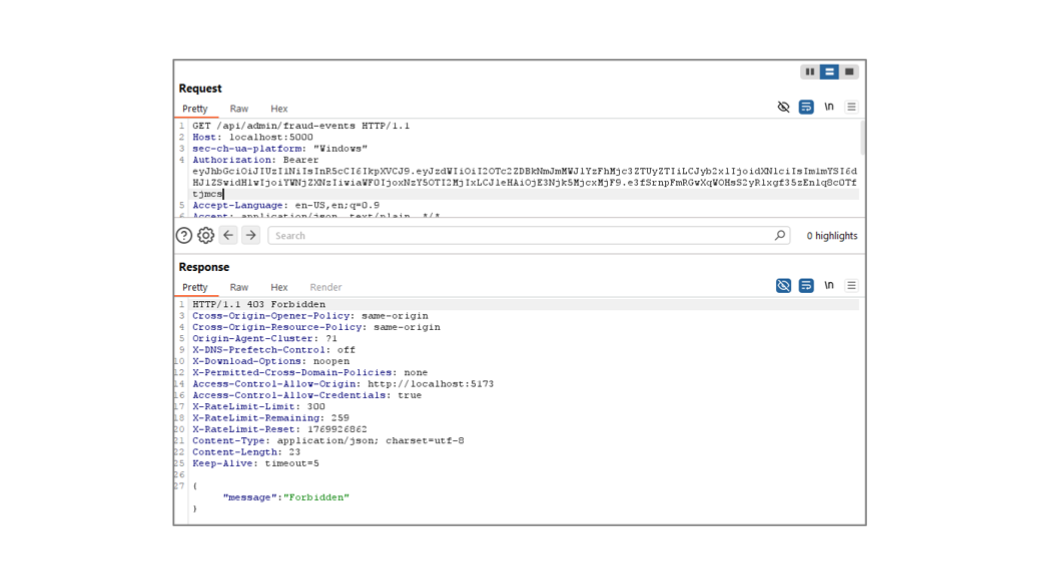
Task: Select Request Hex tab
Action: (279, 109)
